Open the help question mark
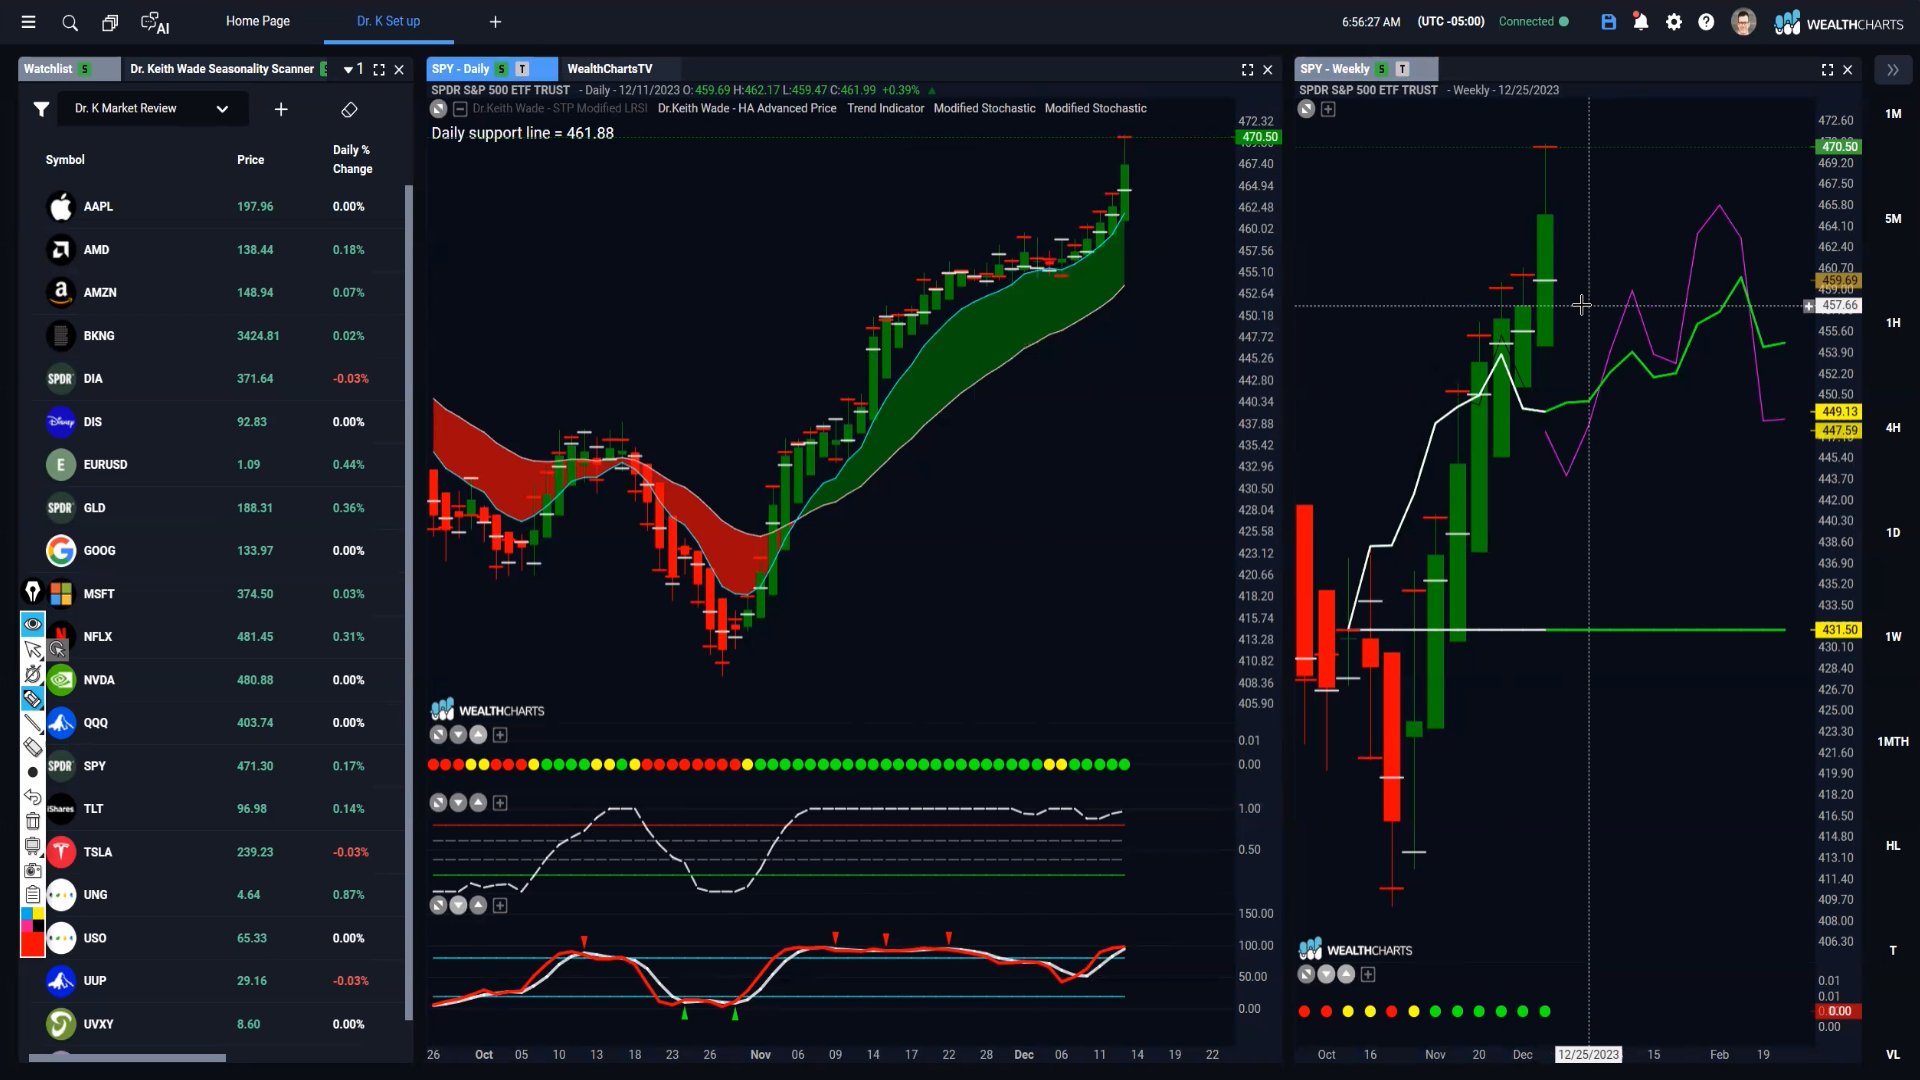This screenshot has height=1080, width=1920. coord(1706,22)
